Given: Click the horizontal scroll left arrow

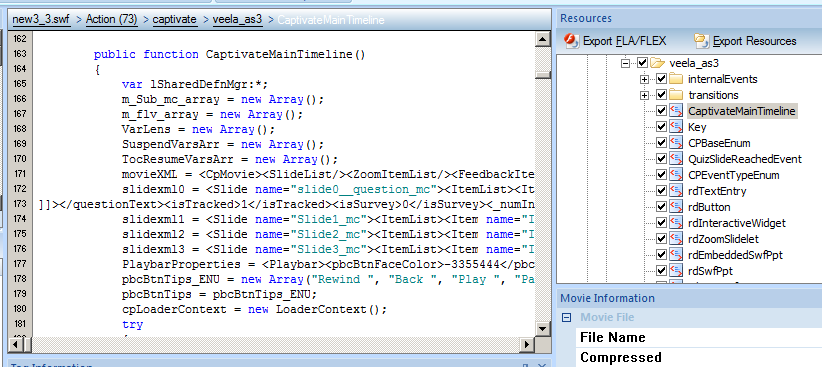Looking at the screenshot, I should [15, 344].
